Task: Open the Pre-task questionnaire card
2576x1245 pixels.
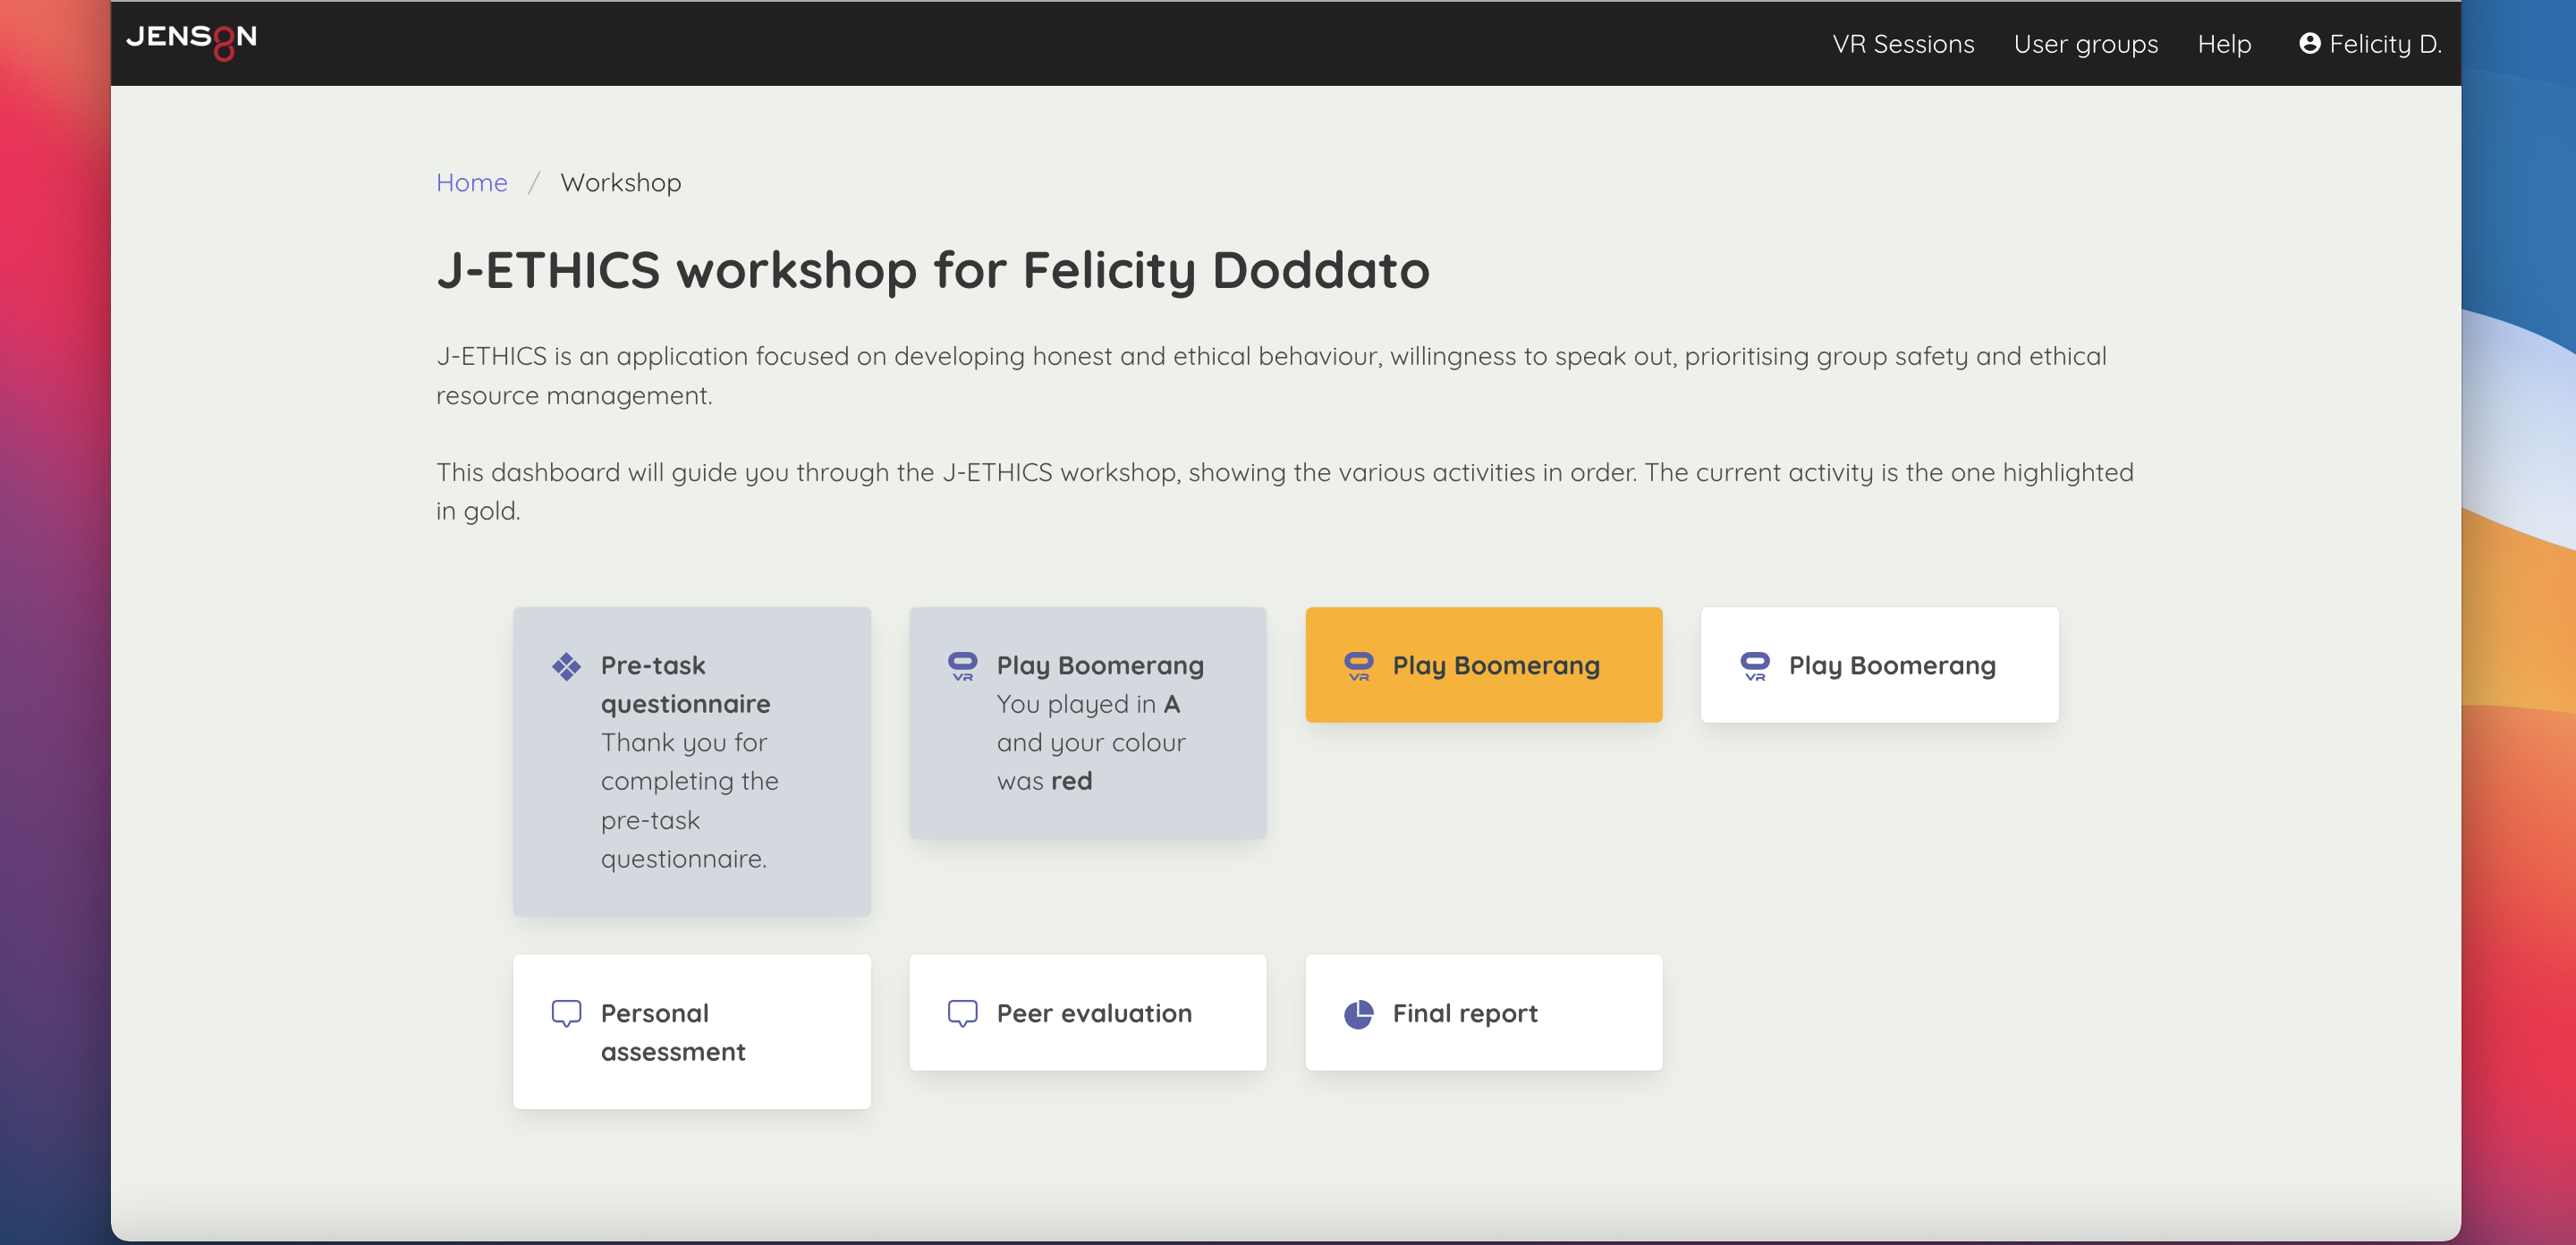Action: click(x=692, y=761)
